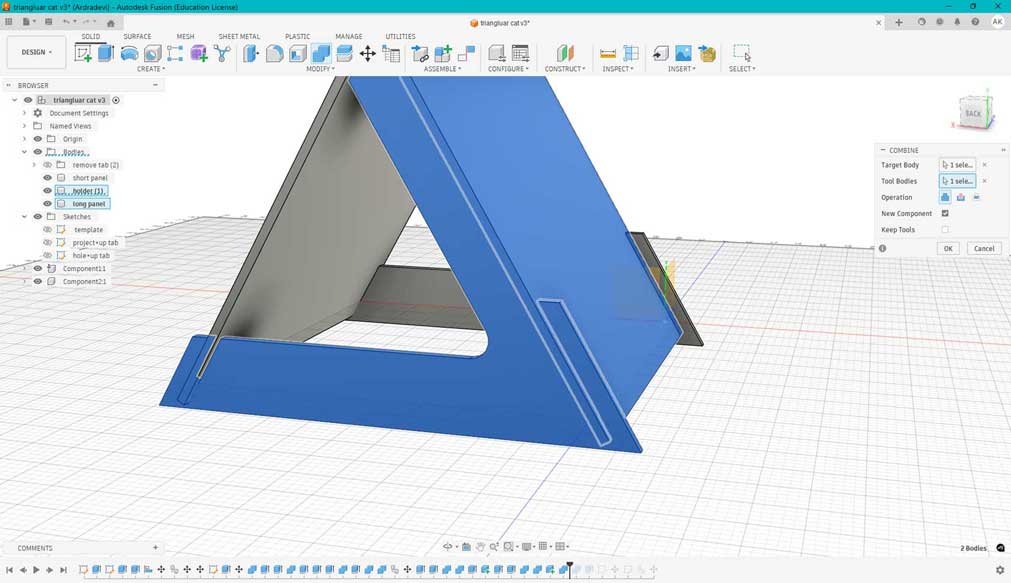Click the Configure model icon
The width and height of the screenshot is (1011, 583).
click(496, 53)
